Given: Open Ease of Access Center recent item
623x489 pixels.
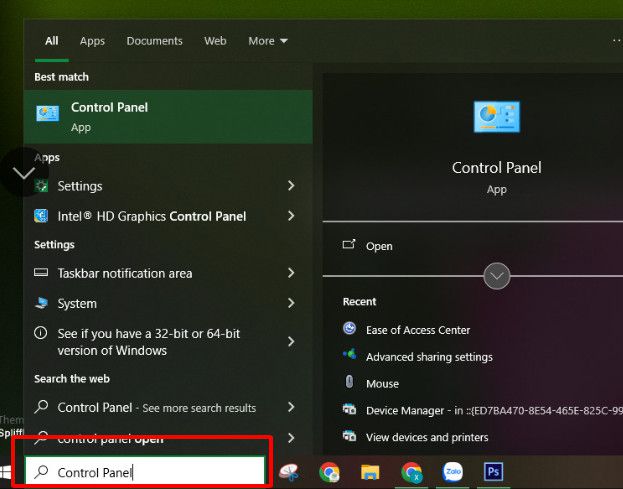Looking at the screenshot, I should point(418,330).
